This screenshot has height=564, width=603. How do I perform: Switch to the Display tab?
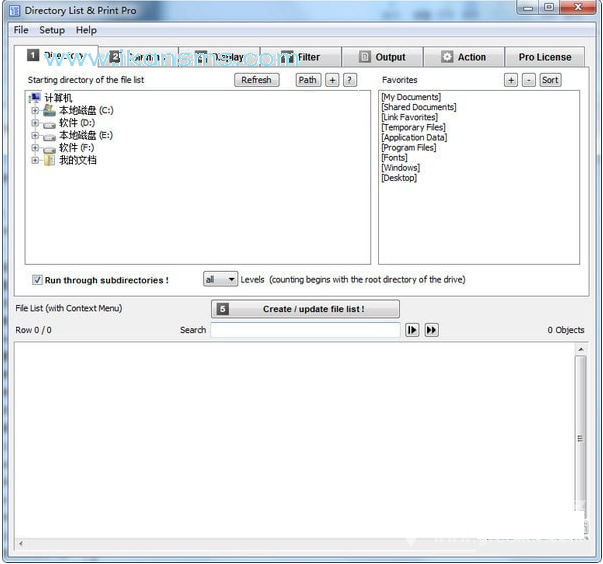coord(219,57)
